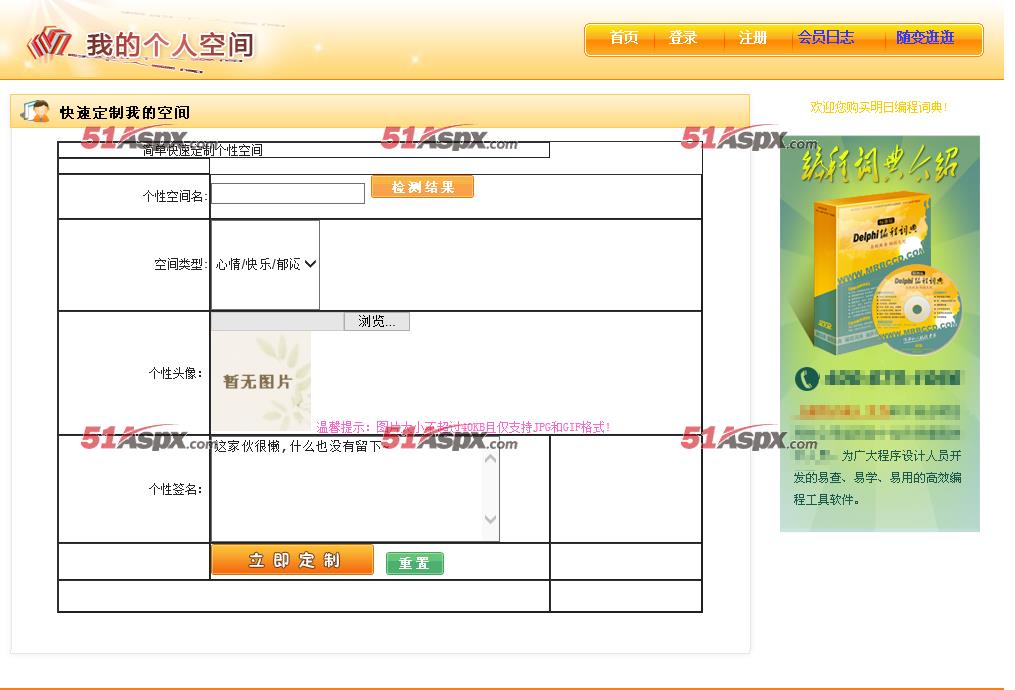Open 会员日志 in the navigation bar
This screenshot has height=690, width=1015.
pyautogui.click(x=825, y=38)
